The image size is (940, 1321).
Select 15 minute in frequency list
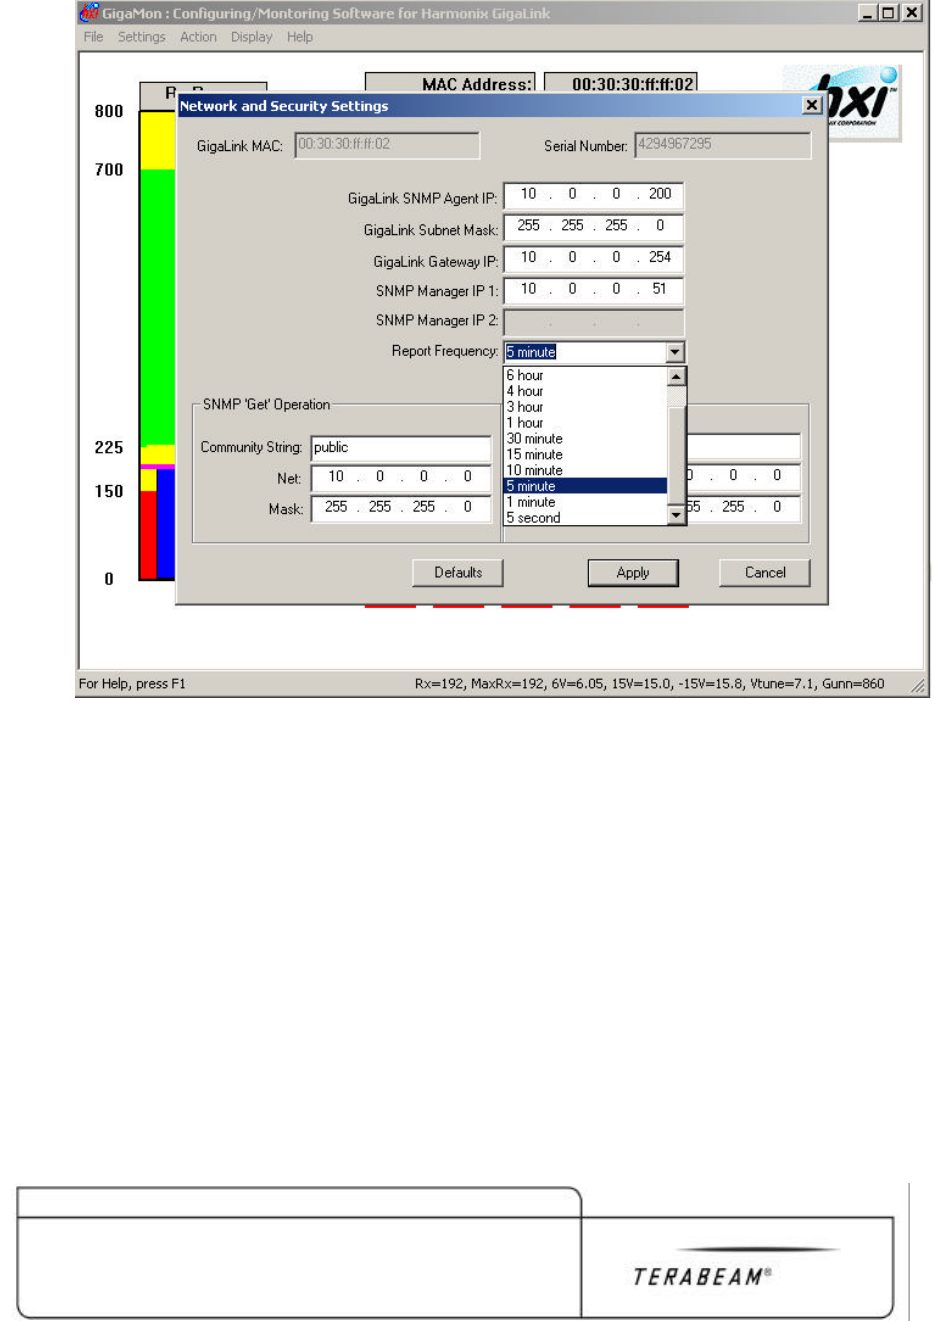[585, 455]
